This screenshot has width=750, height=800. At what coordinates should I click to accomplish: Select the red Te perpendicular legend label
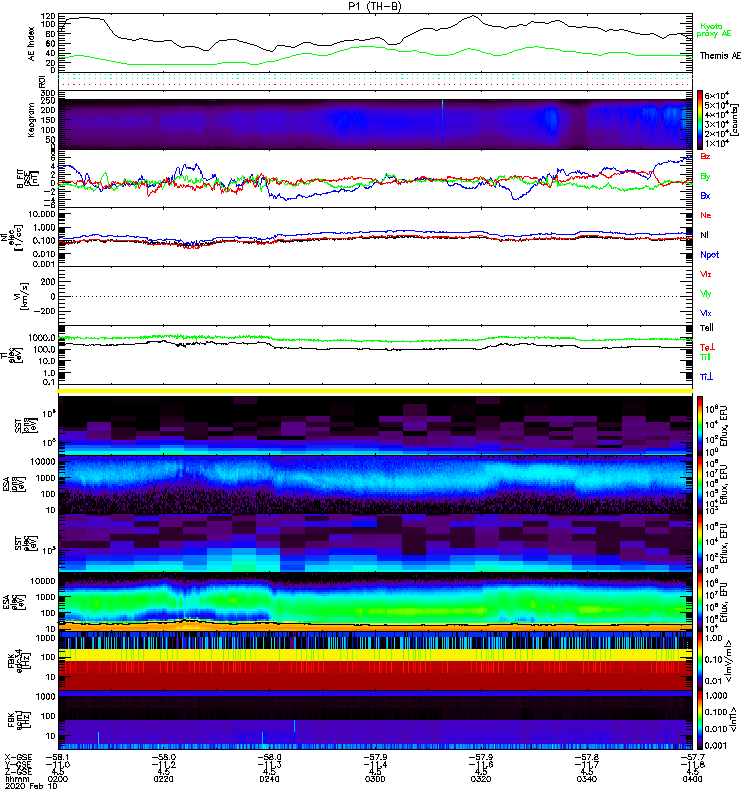707,347
